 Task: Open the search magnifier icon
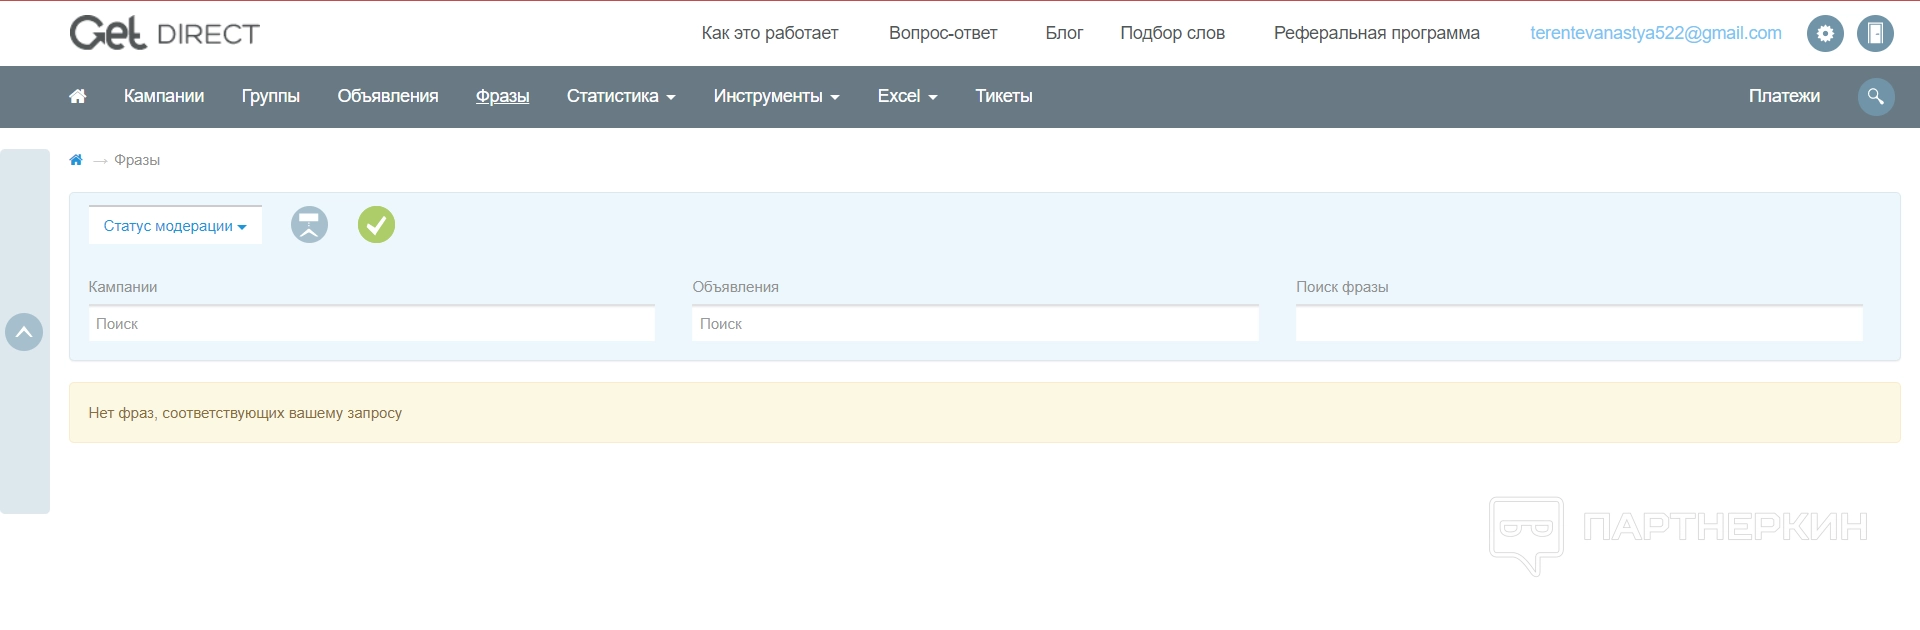click(1875, 96)
